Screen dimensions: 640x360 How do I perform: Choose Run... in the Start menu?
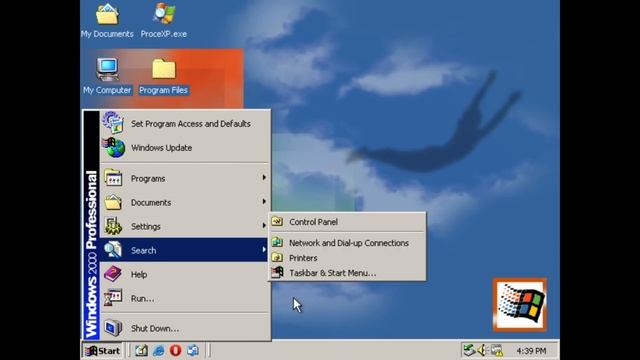pos(185,298)
